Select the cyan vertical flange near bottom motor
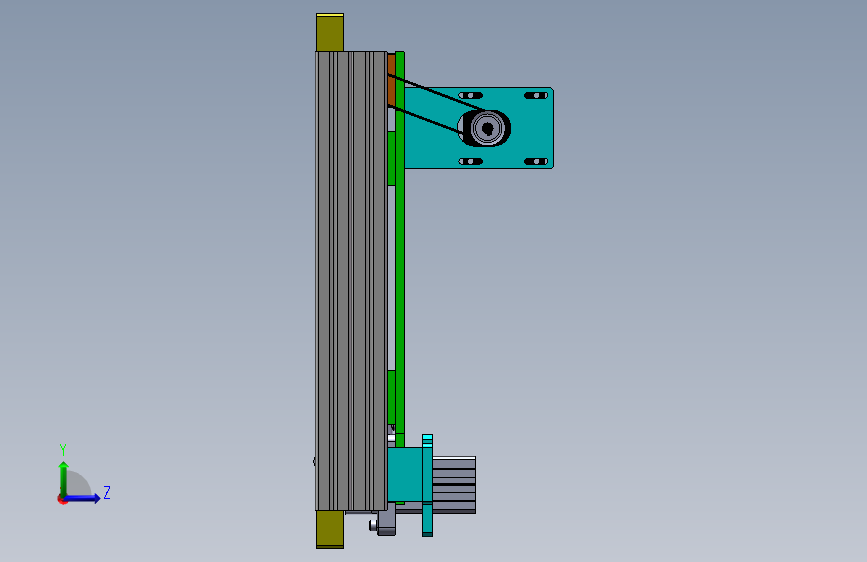867x562 pixels. (427, 486)
